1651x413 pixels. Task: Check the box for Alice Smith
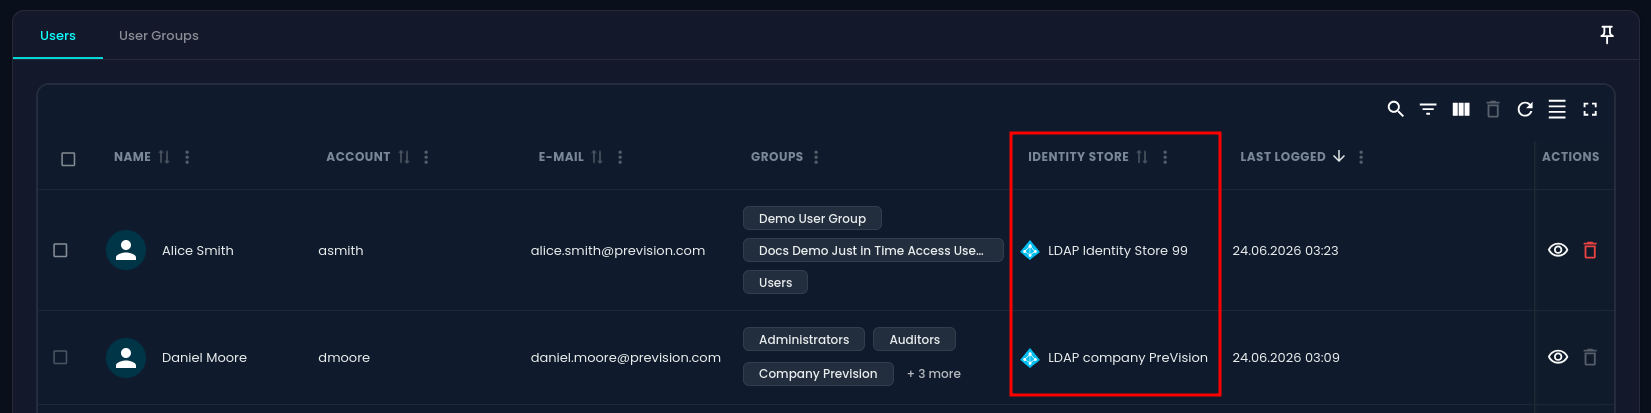(60, 250)
